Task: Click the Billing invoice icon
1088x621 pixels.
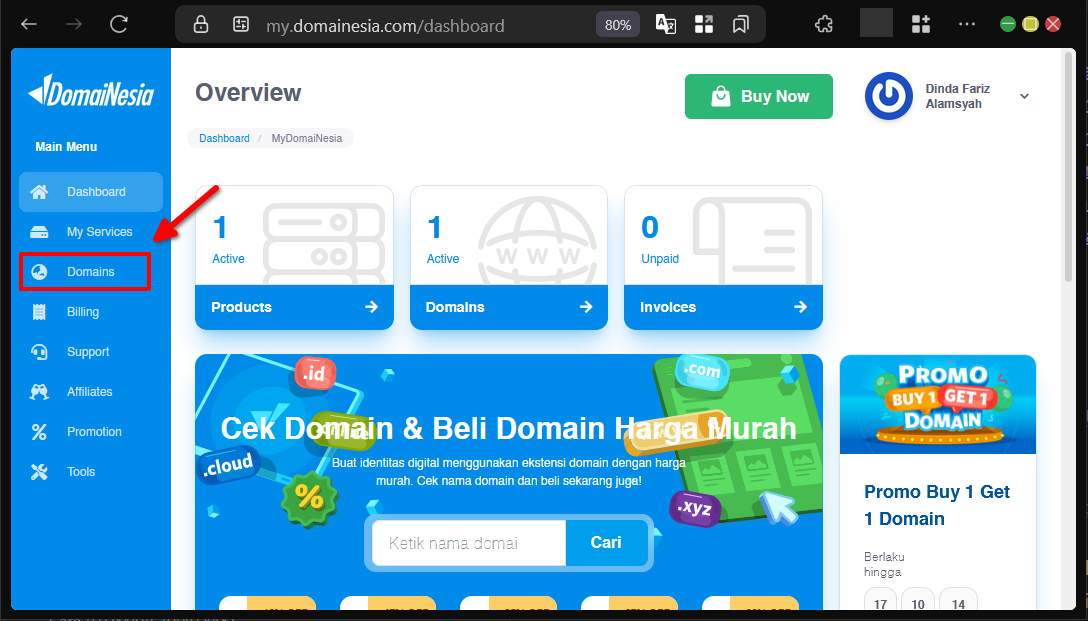Action: pyautogui.click(x=38, y=311)
